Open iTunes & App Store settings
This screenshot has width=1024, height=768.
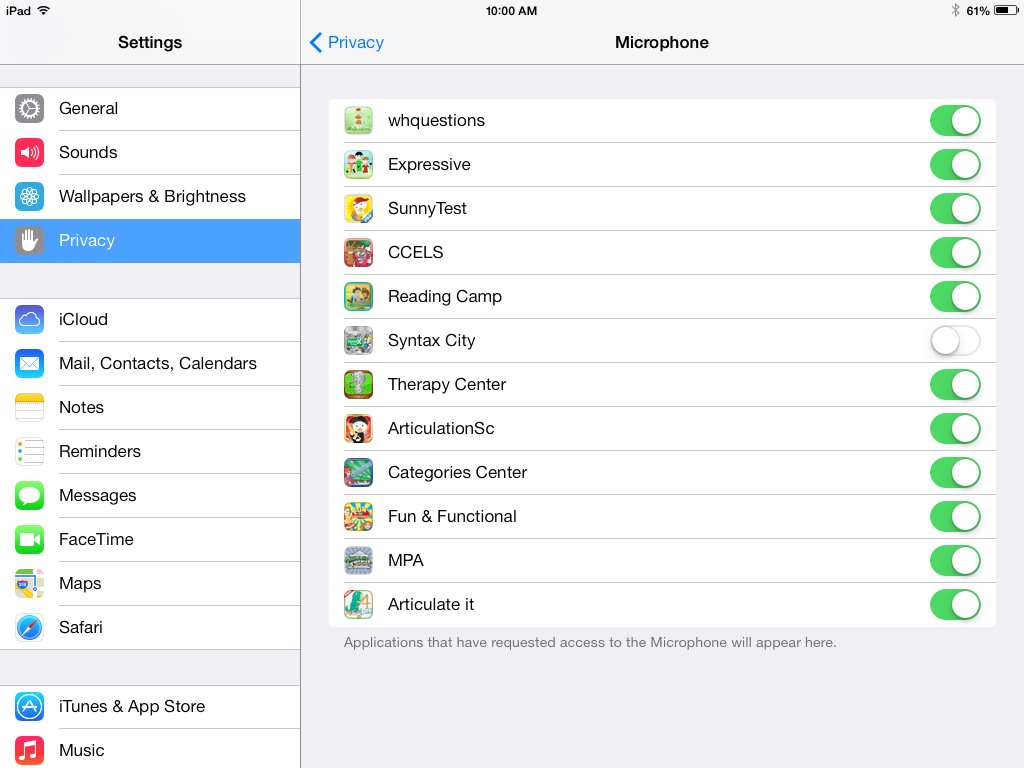pos(150,707)
